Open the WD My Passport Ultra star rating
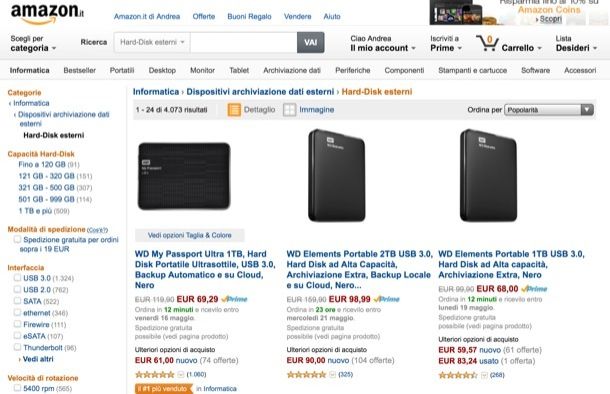The width and height of the screenshot is (610, 394). pyautogui.click(x=154, y=375)
